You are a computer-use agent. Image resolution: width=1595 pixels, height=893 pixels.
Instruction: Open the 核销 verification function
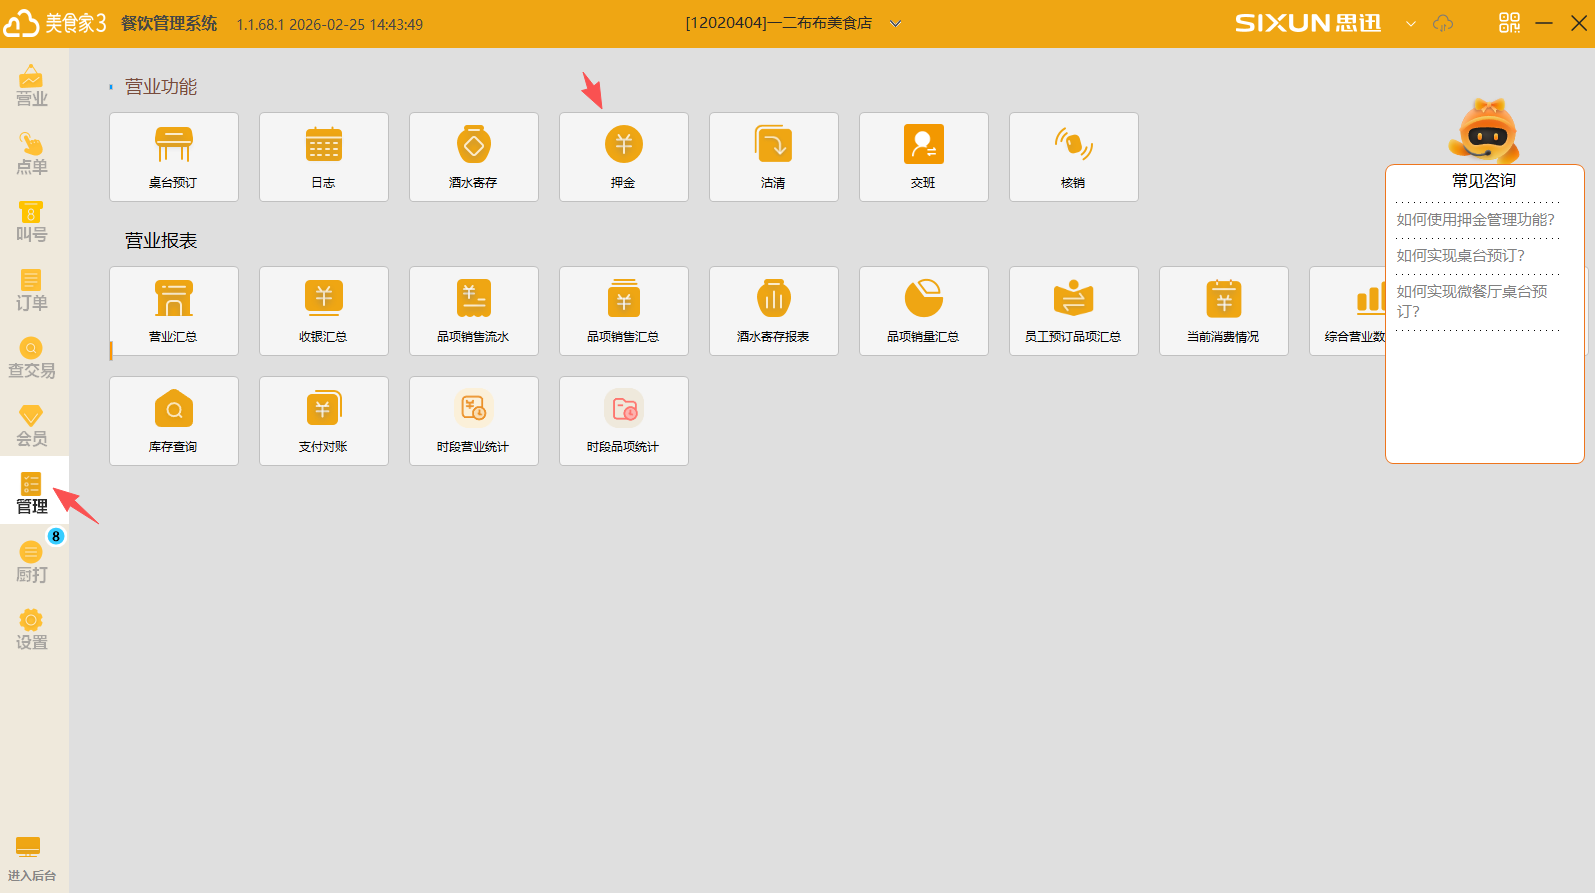point(1073,157)
